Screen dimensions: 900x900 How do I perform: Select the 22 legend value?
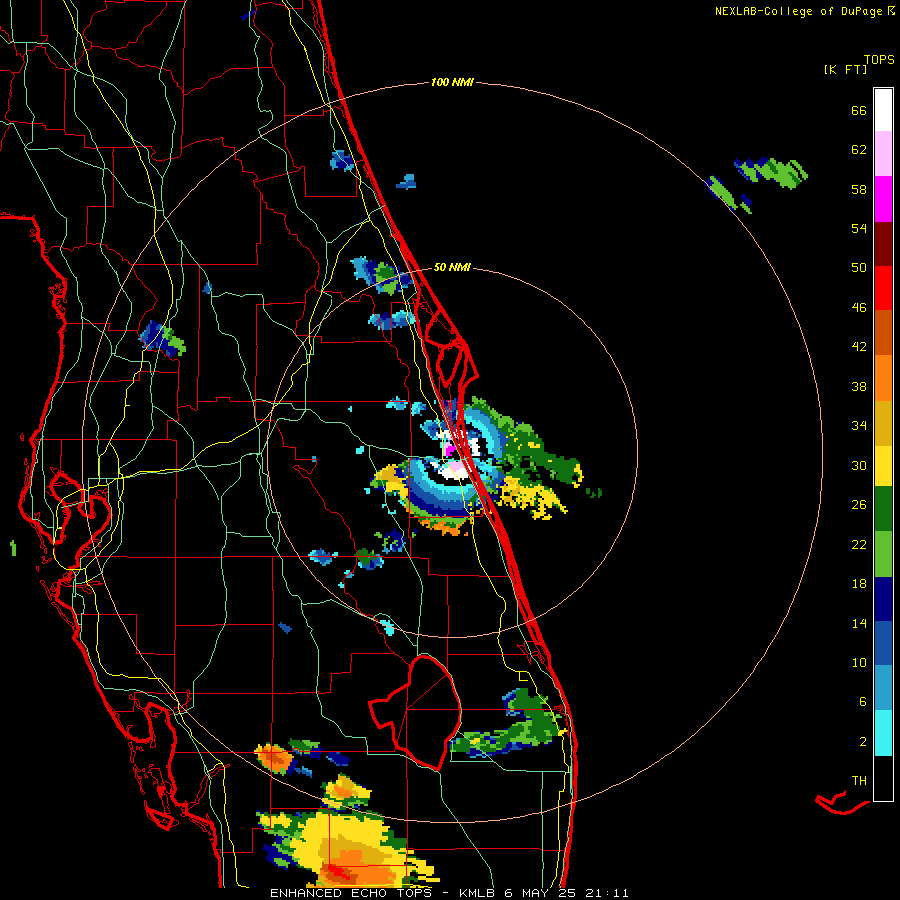pos(859,544)
